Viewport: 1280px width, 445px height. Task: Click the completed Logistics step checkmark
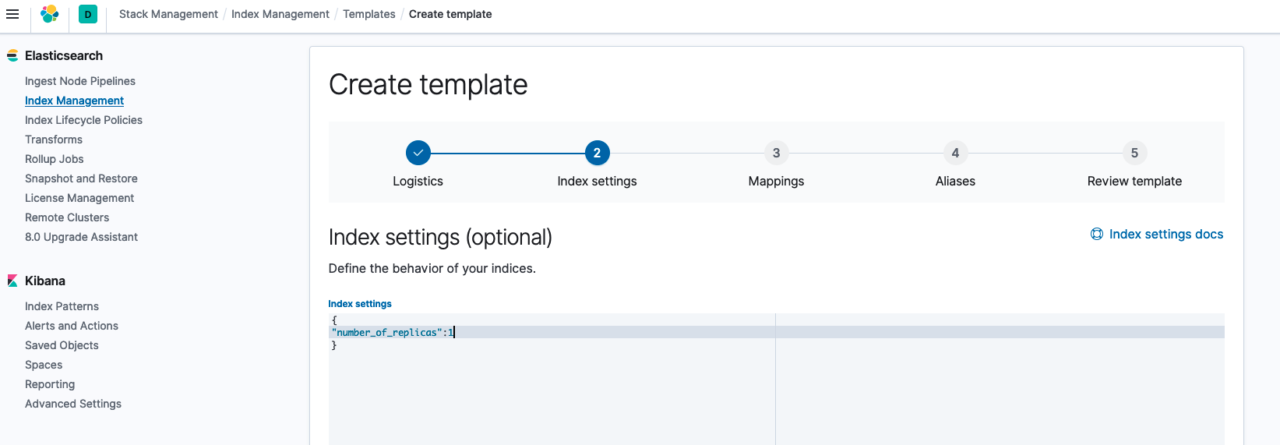point(418,153)
